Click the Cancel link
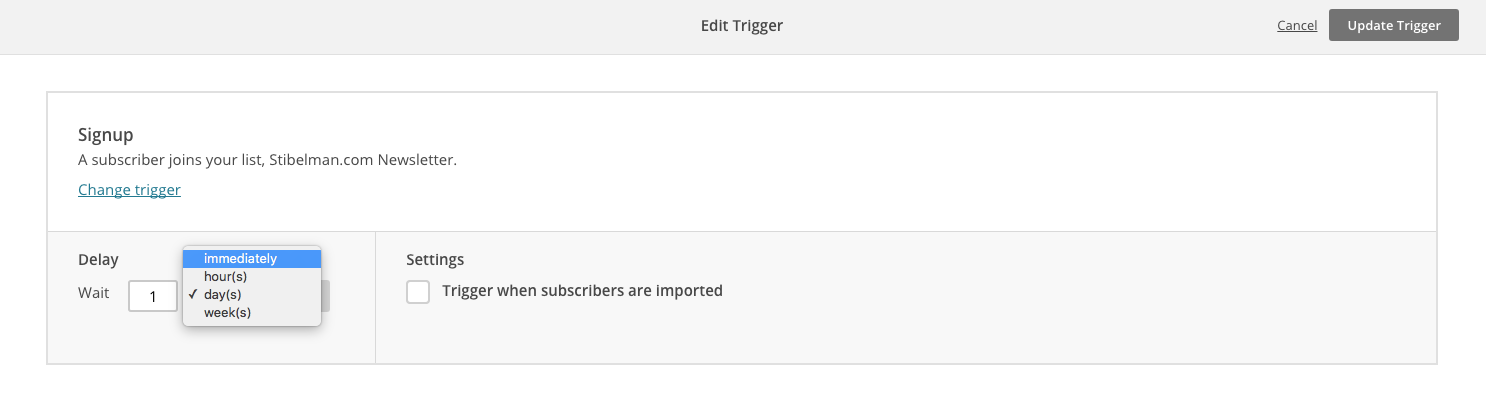Viewport: 1486px width, 412px height. coord(1297,26)
